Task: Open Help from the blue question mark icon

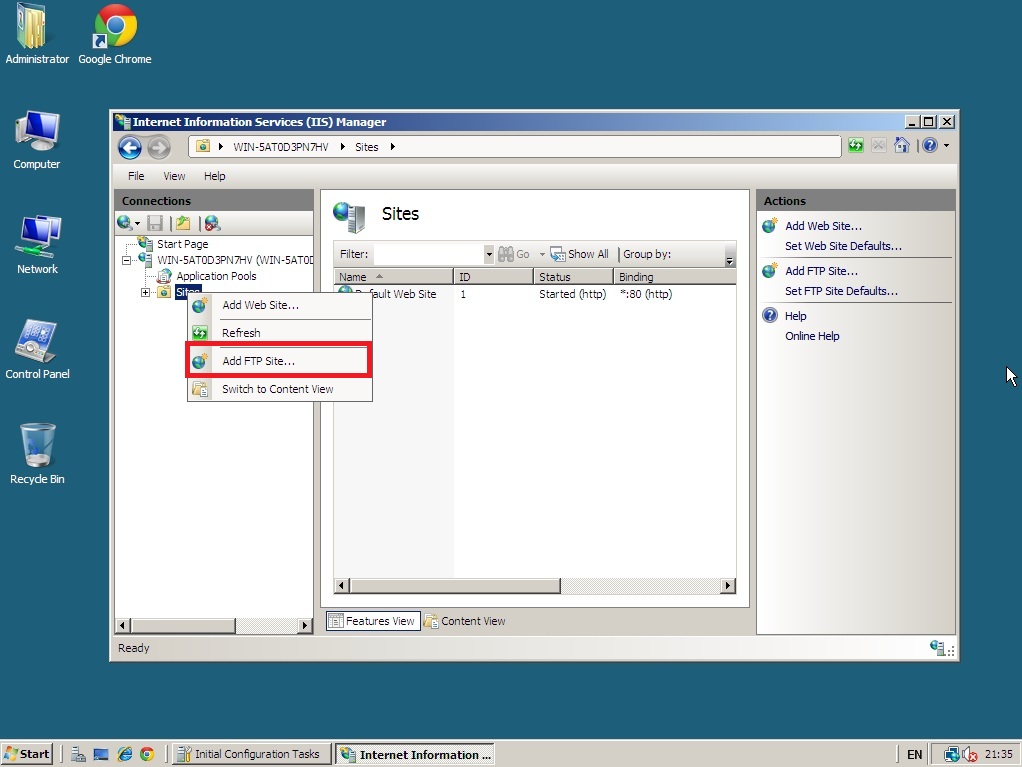Action: [x=930, y=145]
